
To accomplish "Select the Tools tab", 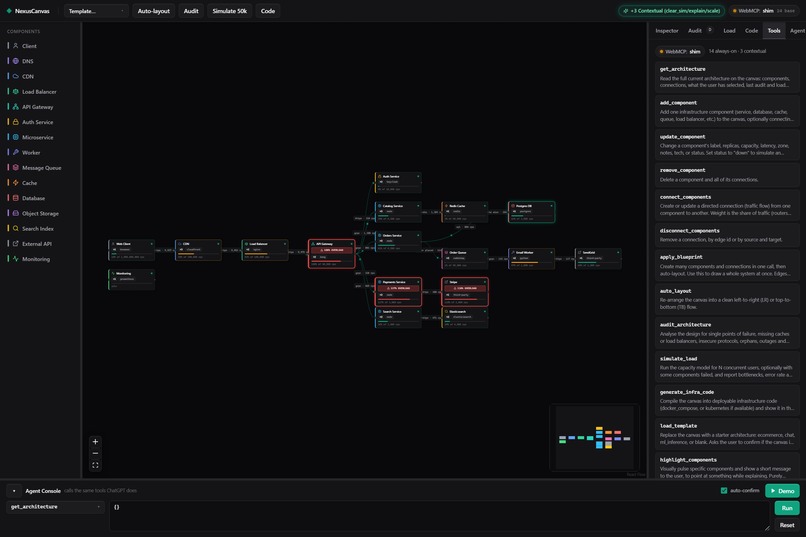I will (x=774, y=31).
